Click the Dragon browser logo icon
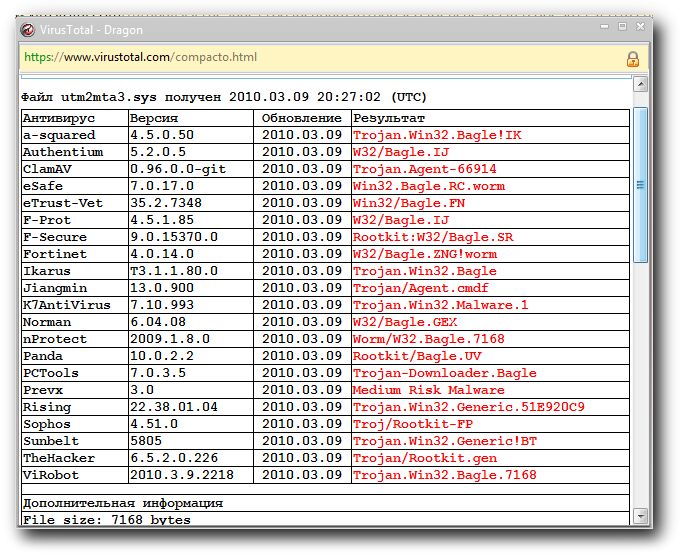 (x=28, y=30)
